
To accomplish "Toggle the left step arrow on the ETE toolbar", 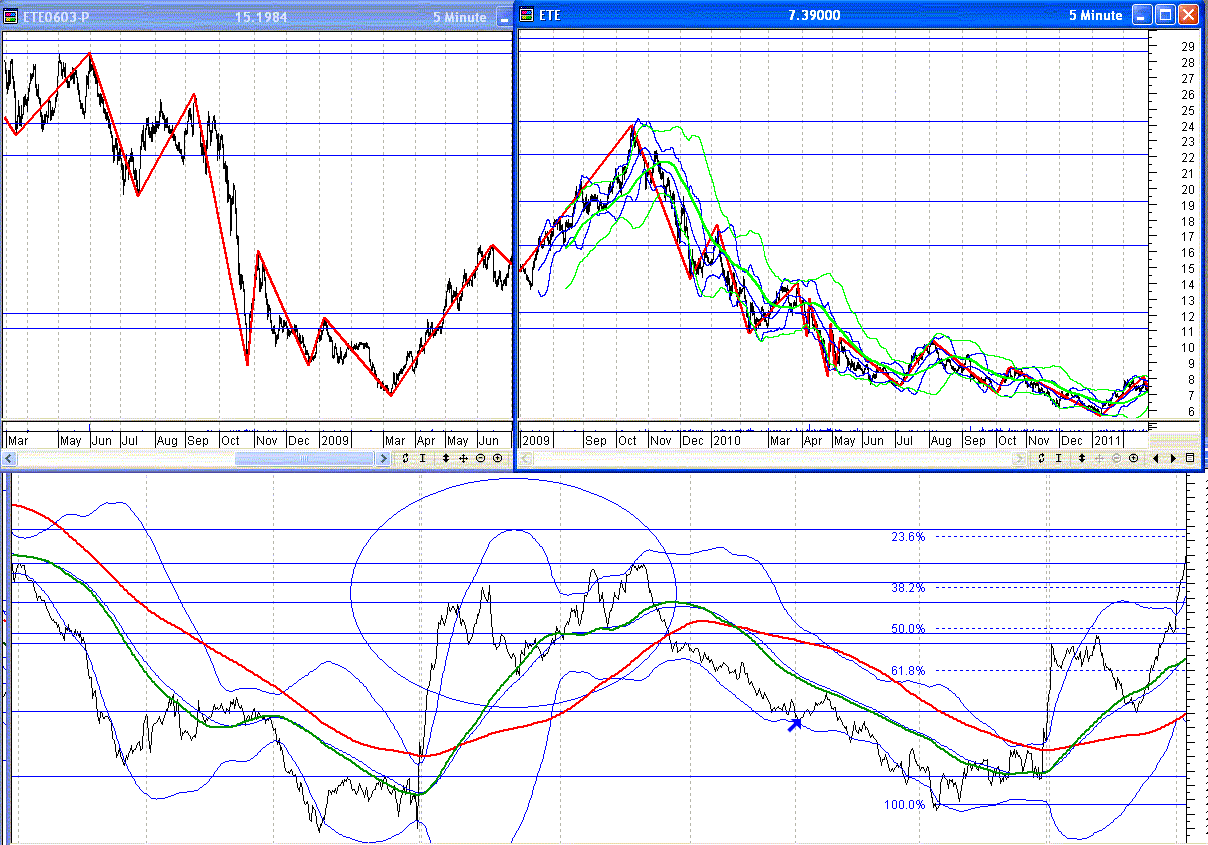I will (1156, 458).
